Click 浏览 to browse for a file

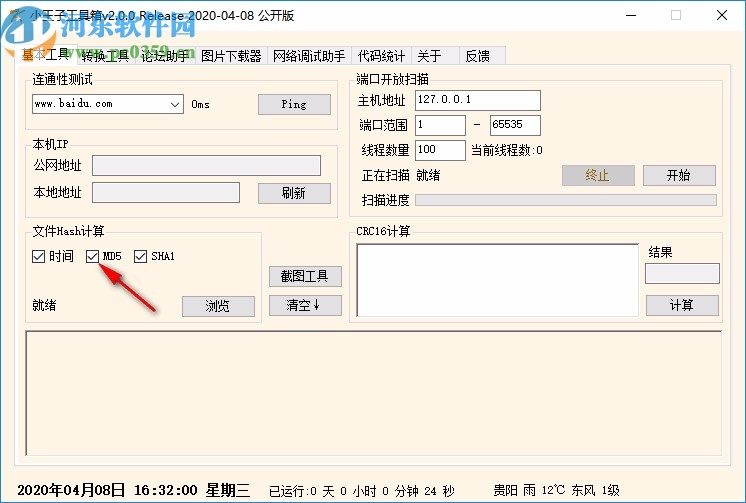[x=218, y=306]
